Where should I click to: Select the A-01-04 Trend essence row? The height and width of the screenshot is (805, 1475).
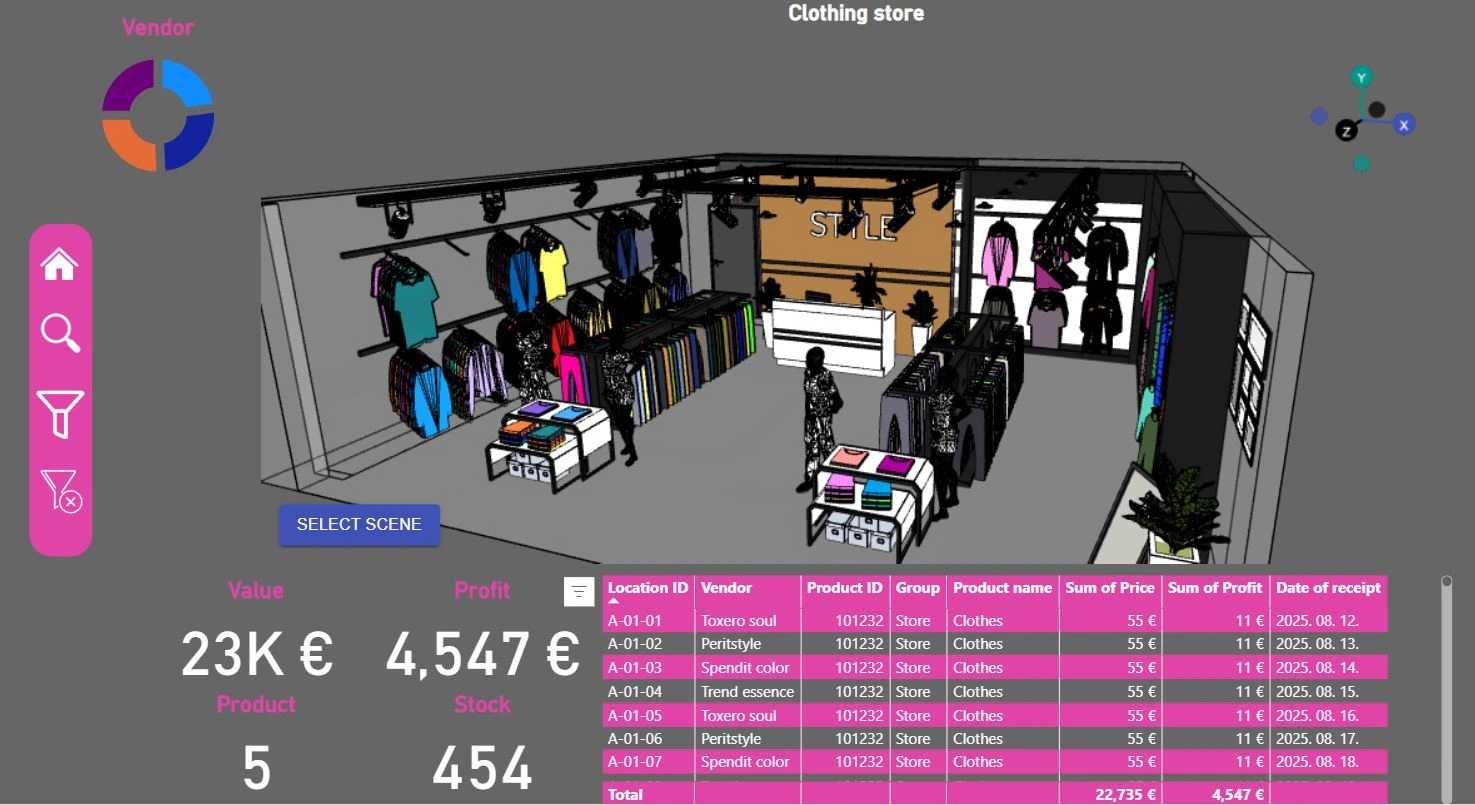coord(747,692)
